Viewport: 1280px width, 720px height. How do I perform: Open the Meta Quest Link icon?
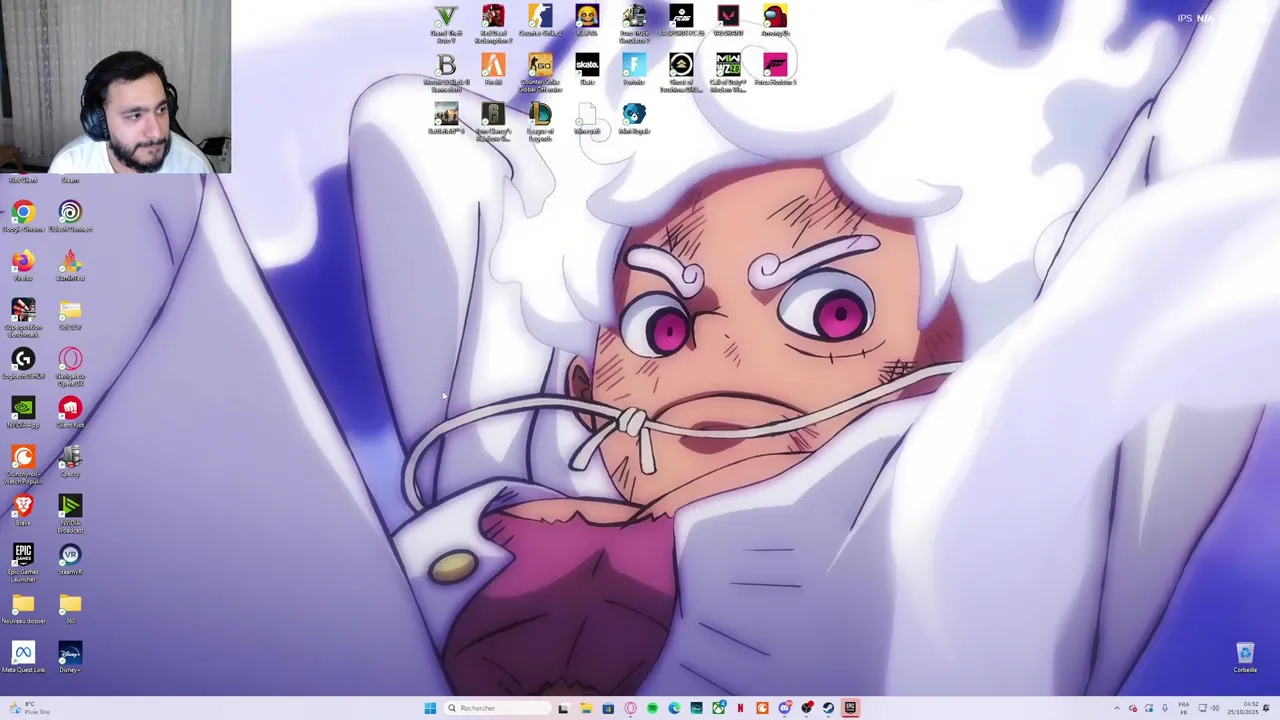pyautogui.click(x=23, y=657)
